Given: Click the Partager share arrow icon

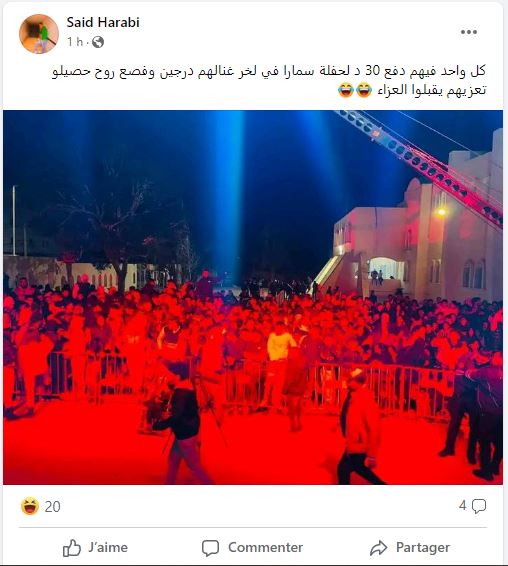Looking at the screenshot, I should pyautogui.click(x=379, y=548).
